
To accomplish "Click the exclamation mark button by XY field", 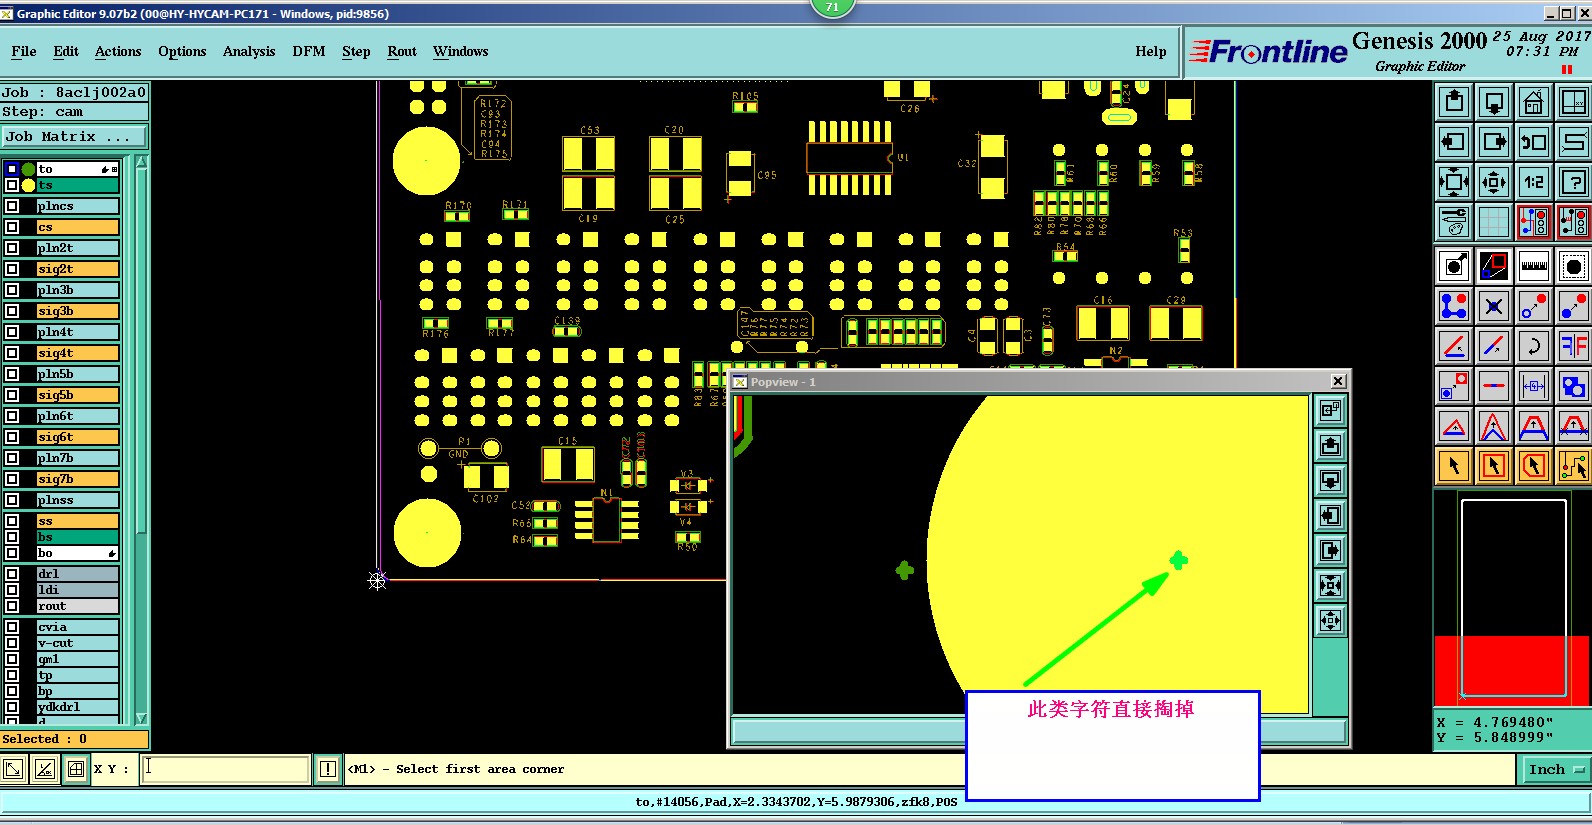I will click(328, 769).
